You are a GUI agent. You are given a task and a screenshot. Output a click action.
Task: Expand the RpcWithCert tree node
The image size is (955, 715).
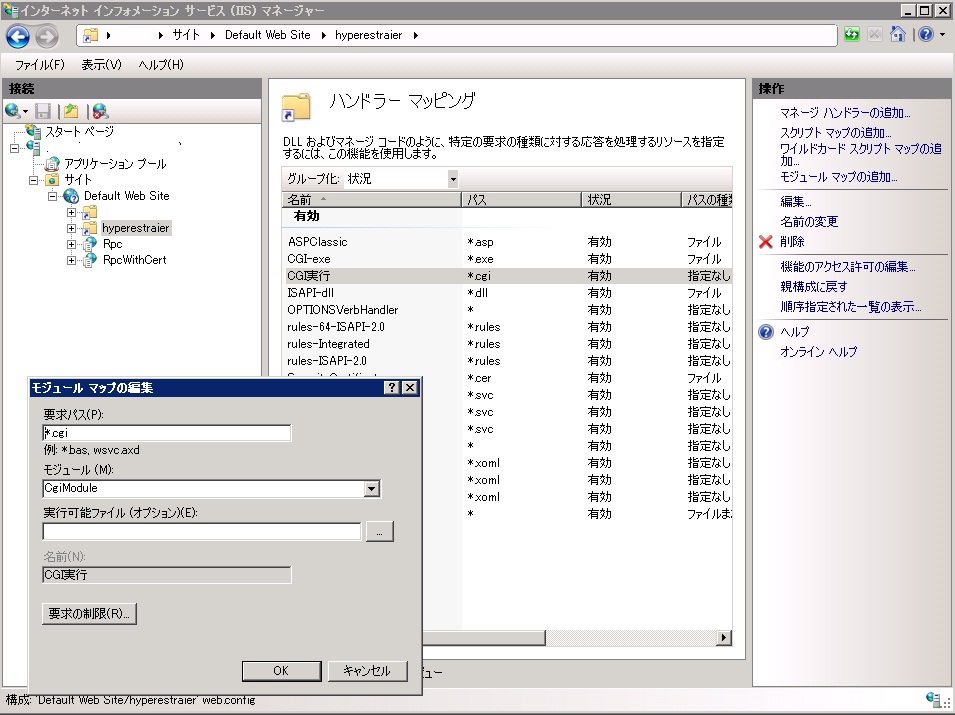tap(71, 260)
